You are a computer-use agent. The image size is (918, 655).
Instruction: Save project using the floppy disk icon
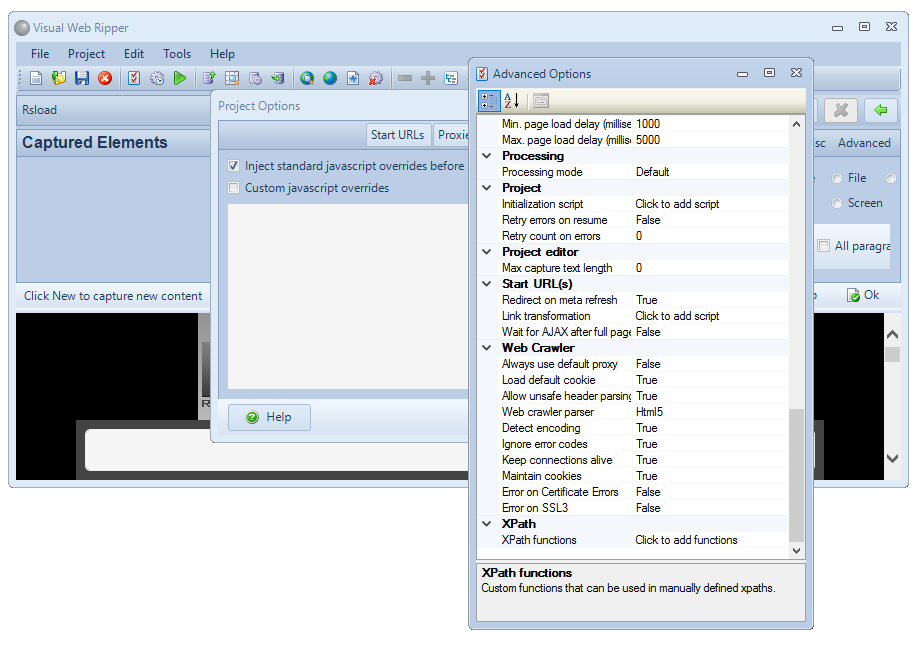pos(82,78)
